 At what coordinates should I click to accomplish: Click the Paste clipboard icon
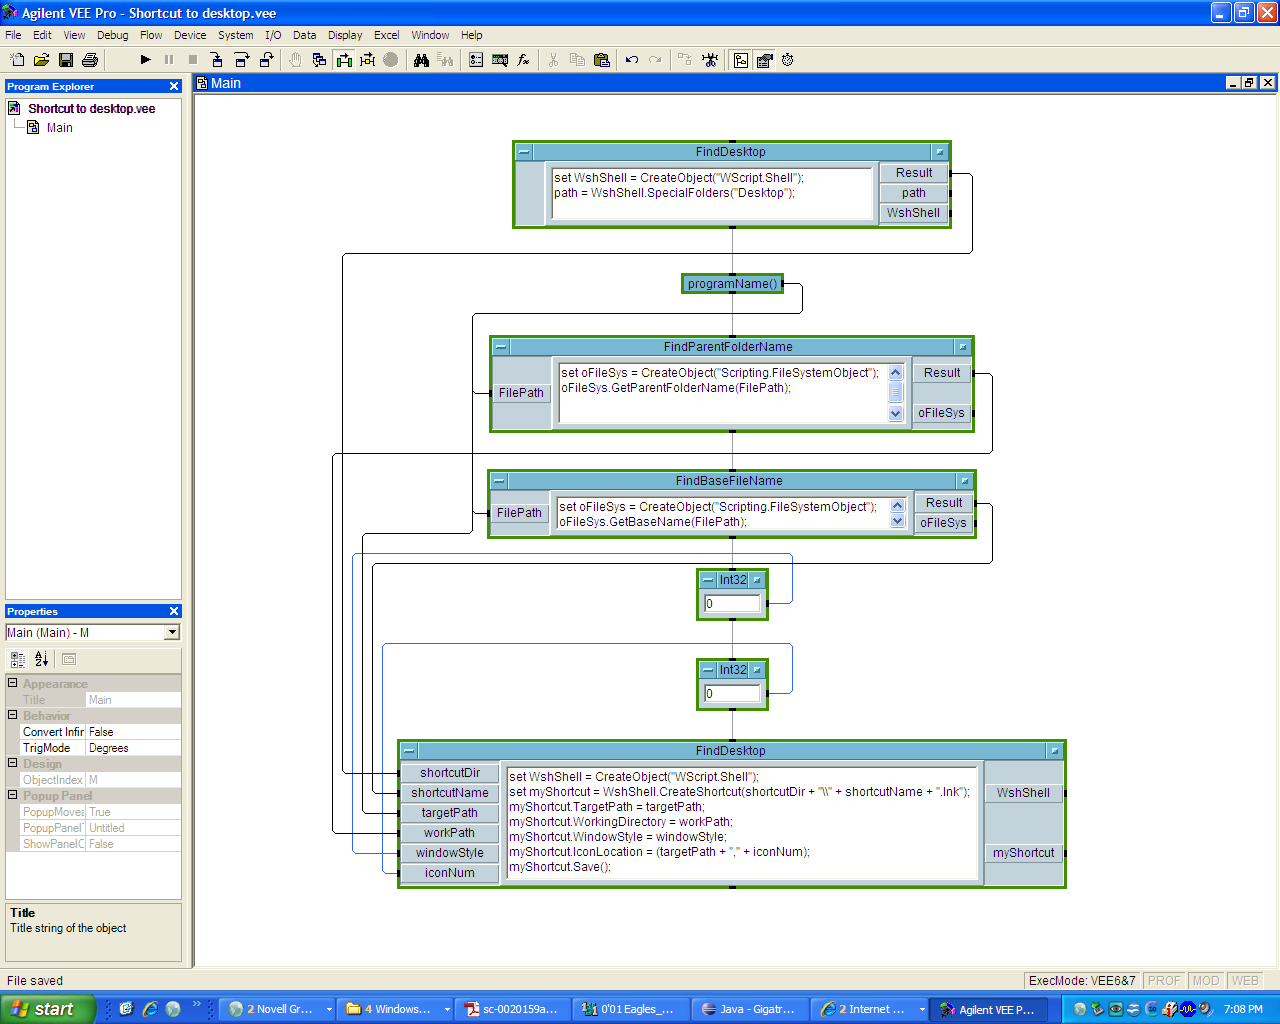(x=601, y=60)
